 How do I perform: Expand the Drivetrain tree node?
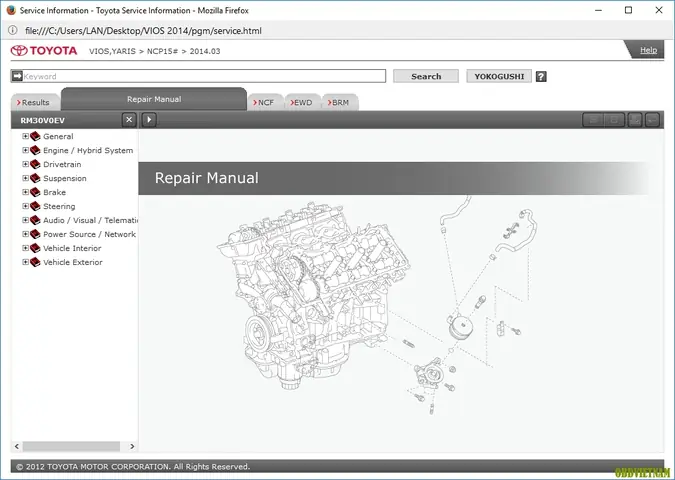[25, 164]
